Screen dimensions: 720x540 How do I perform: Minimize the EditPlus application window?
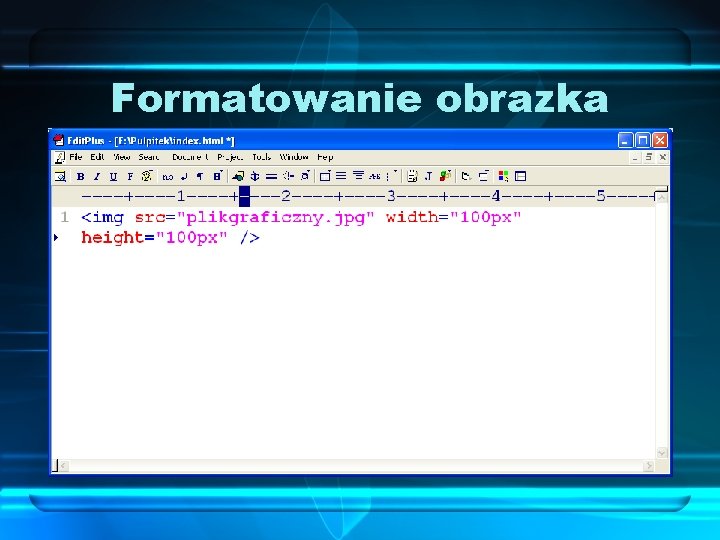click(x=625, y=140)
